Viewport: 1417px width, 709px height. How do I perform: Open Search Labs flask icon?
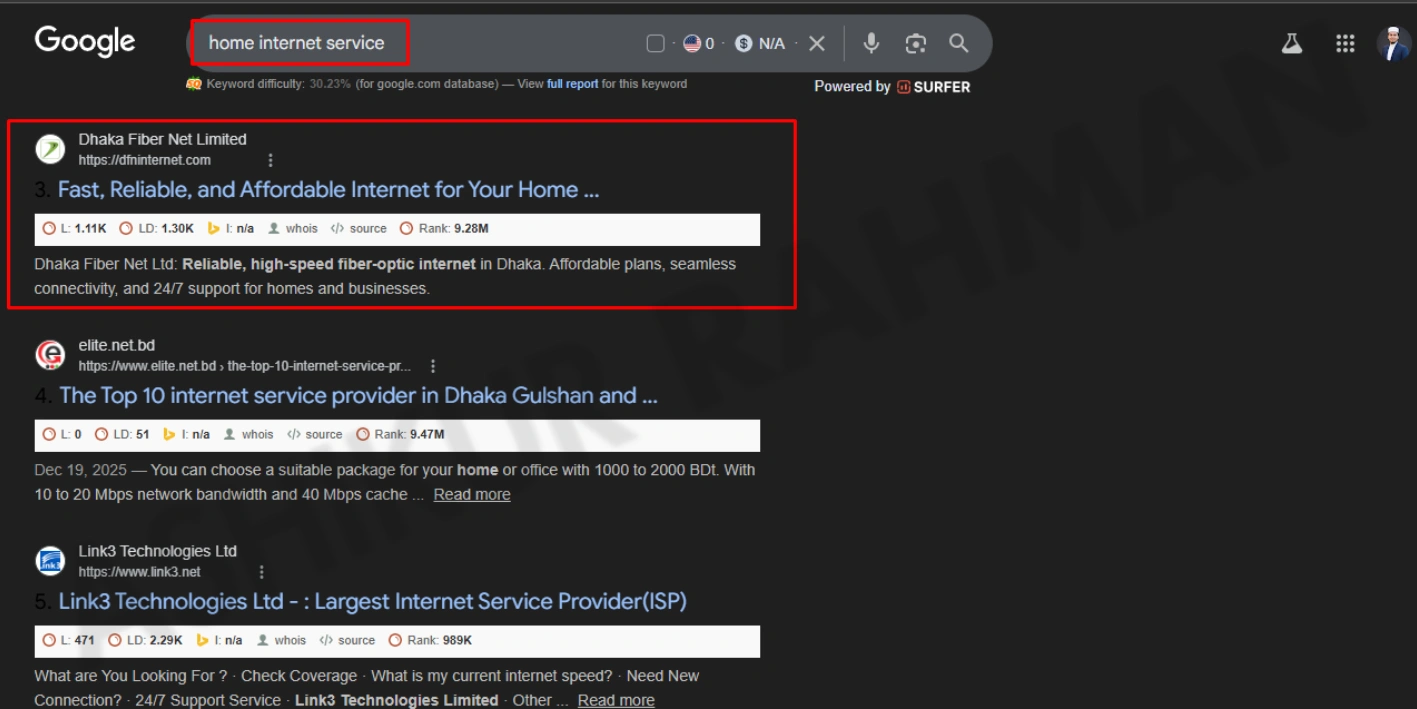point(1292,43)
